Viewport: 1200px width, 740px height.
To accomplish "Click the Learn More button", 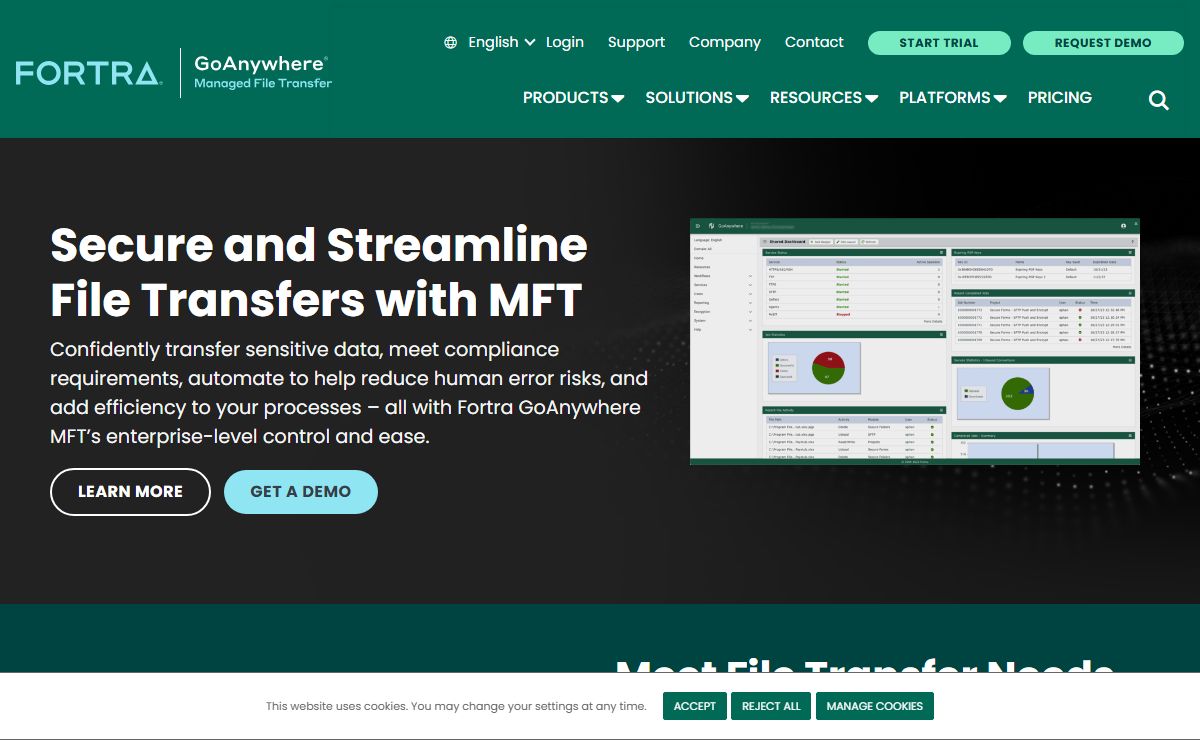I will (130, 492).
